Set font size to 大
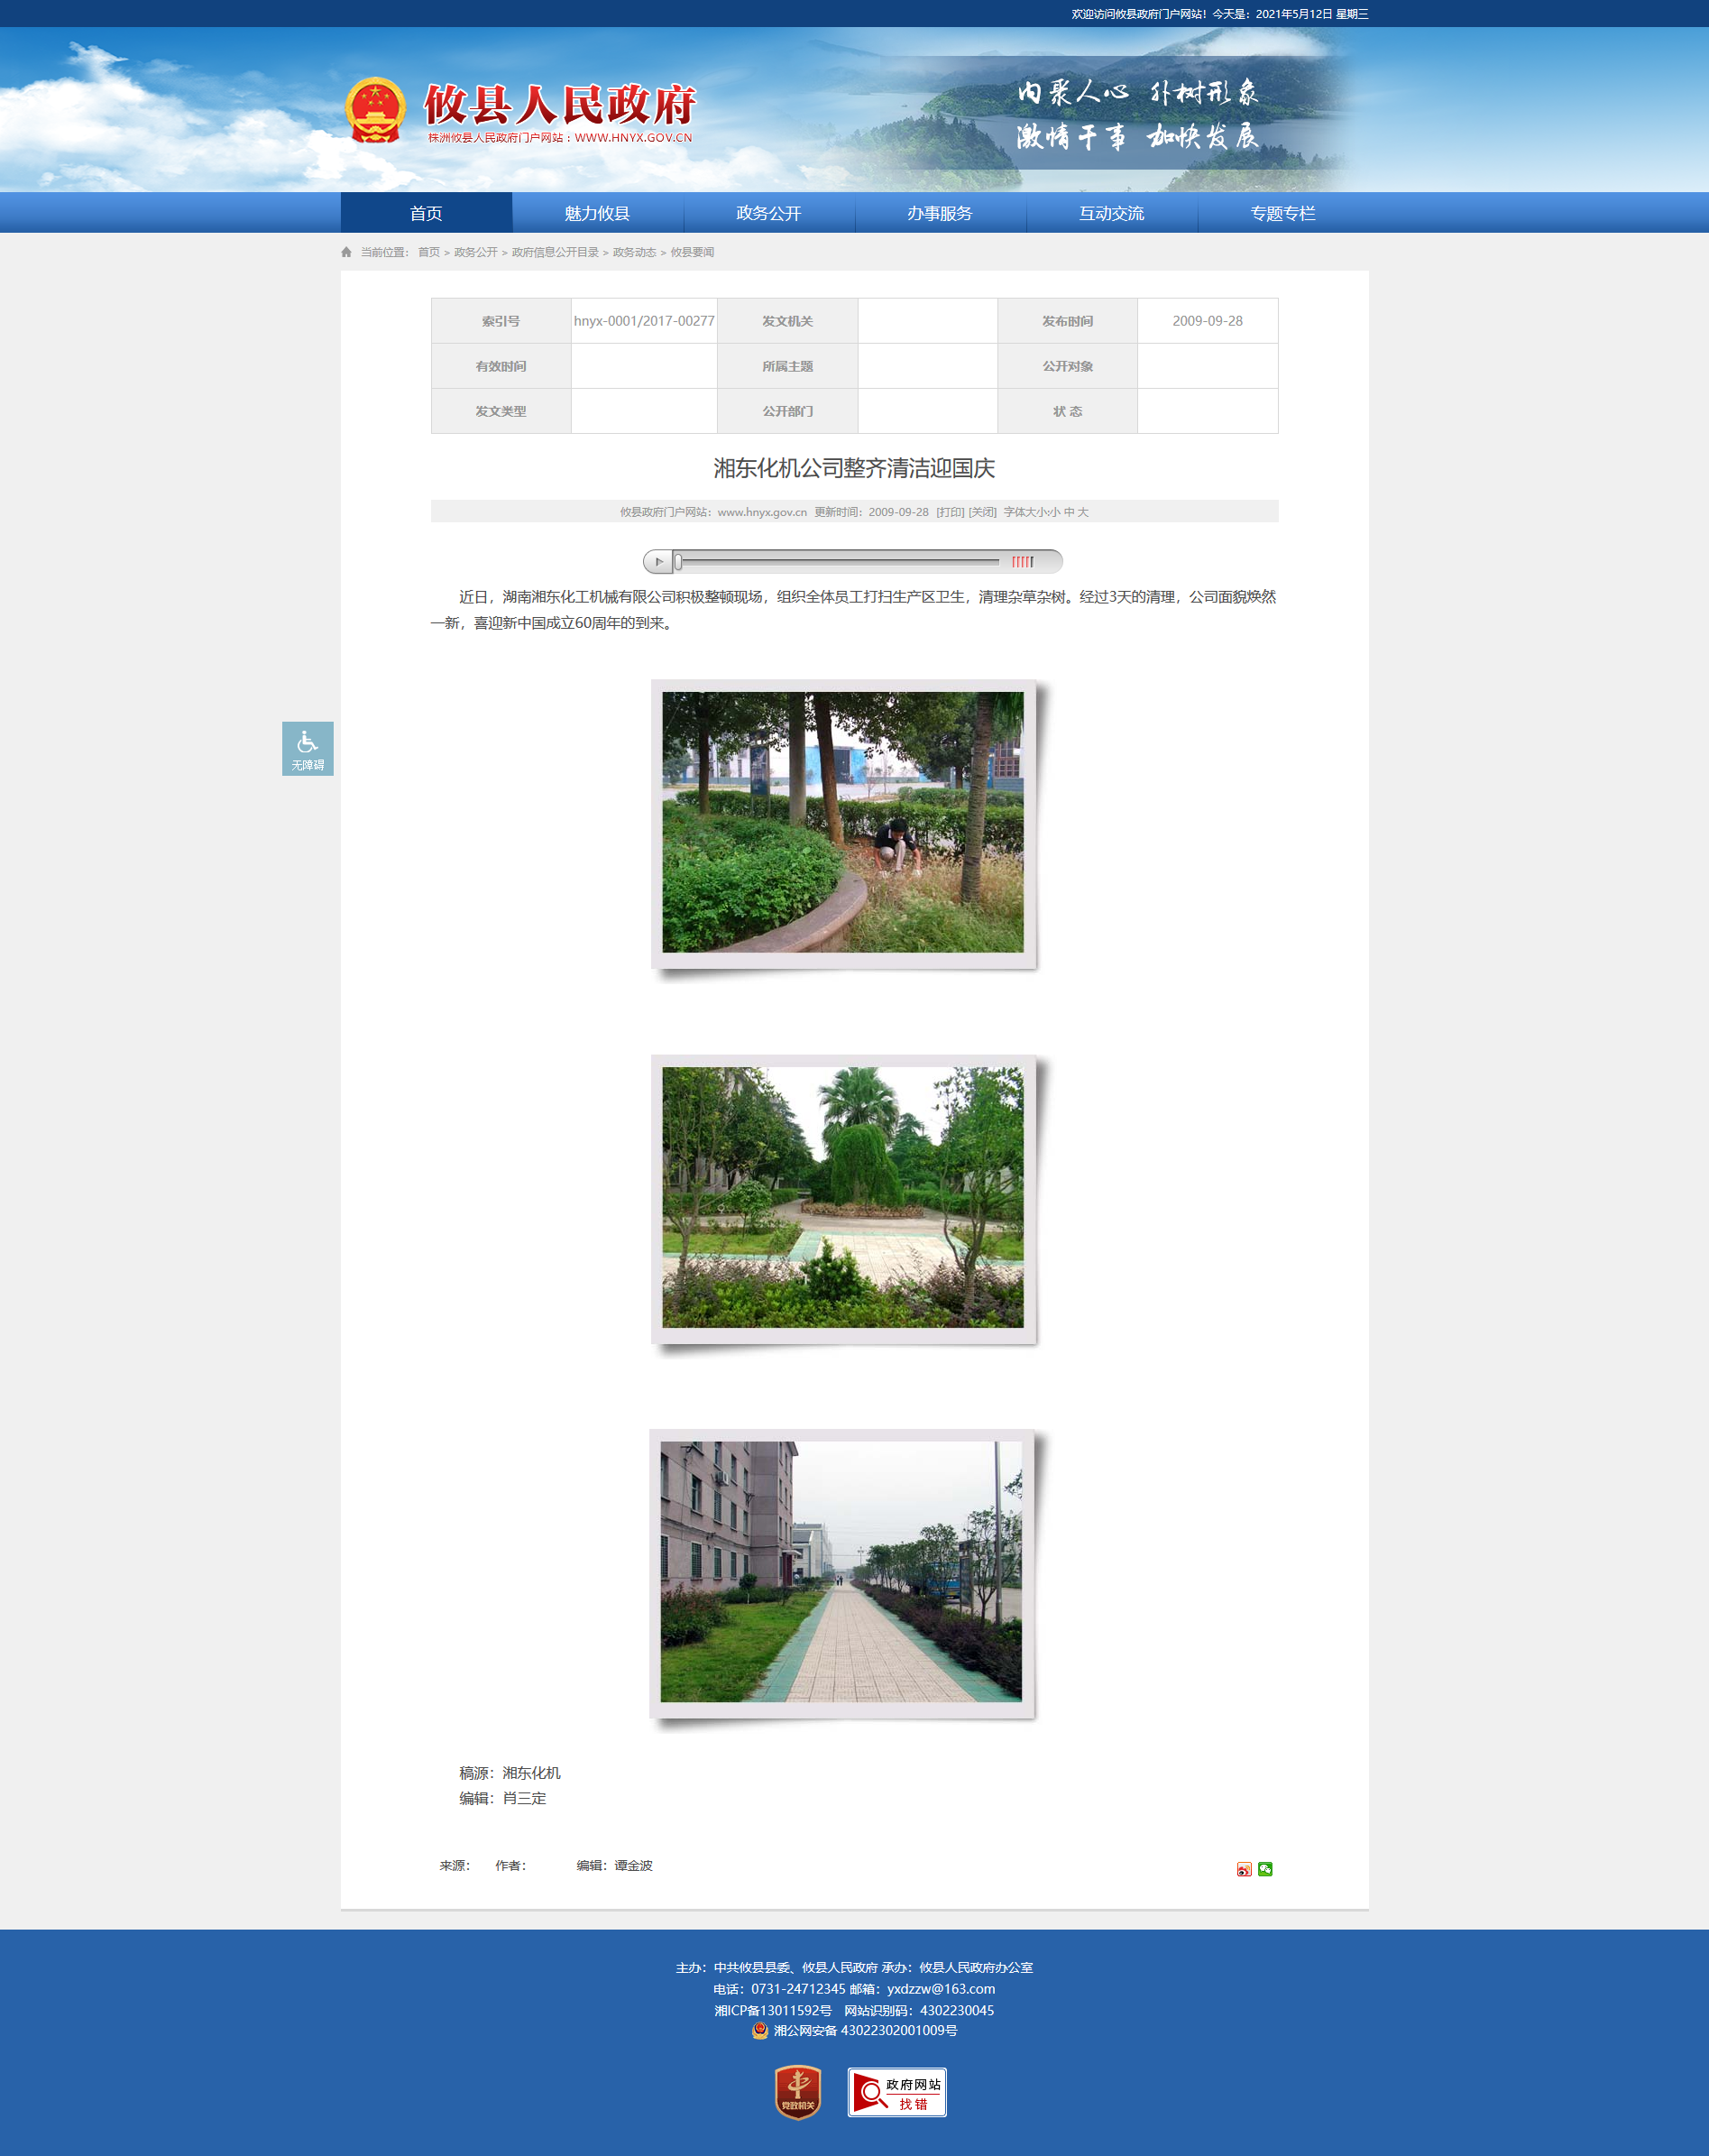This screenshot has height=2156, width=1709. coord(1083,512)
